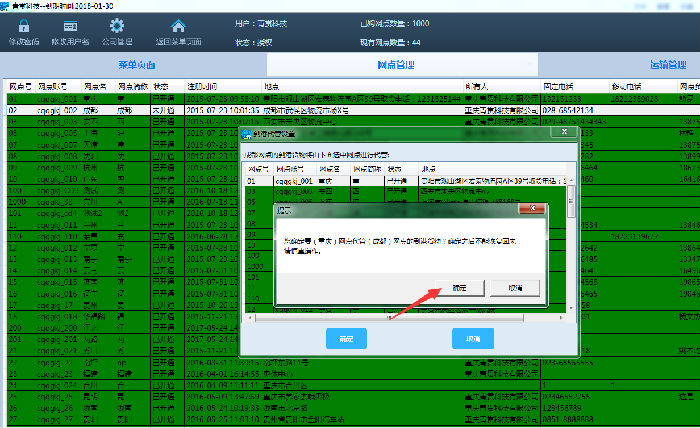This screenshot has width=700, height=428.
Task: Click the 地址 column header in main table
Action: pyautogui.click(x=270, y=87)
